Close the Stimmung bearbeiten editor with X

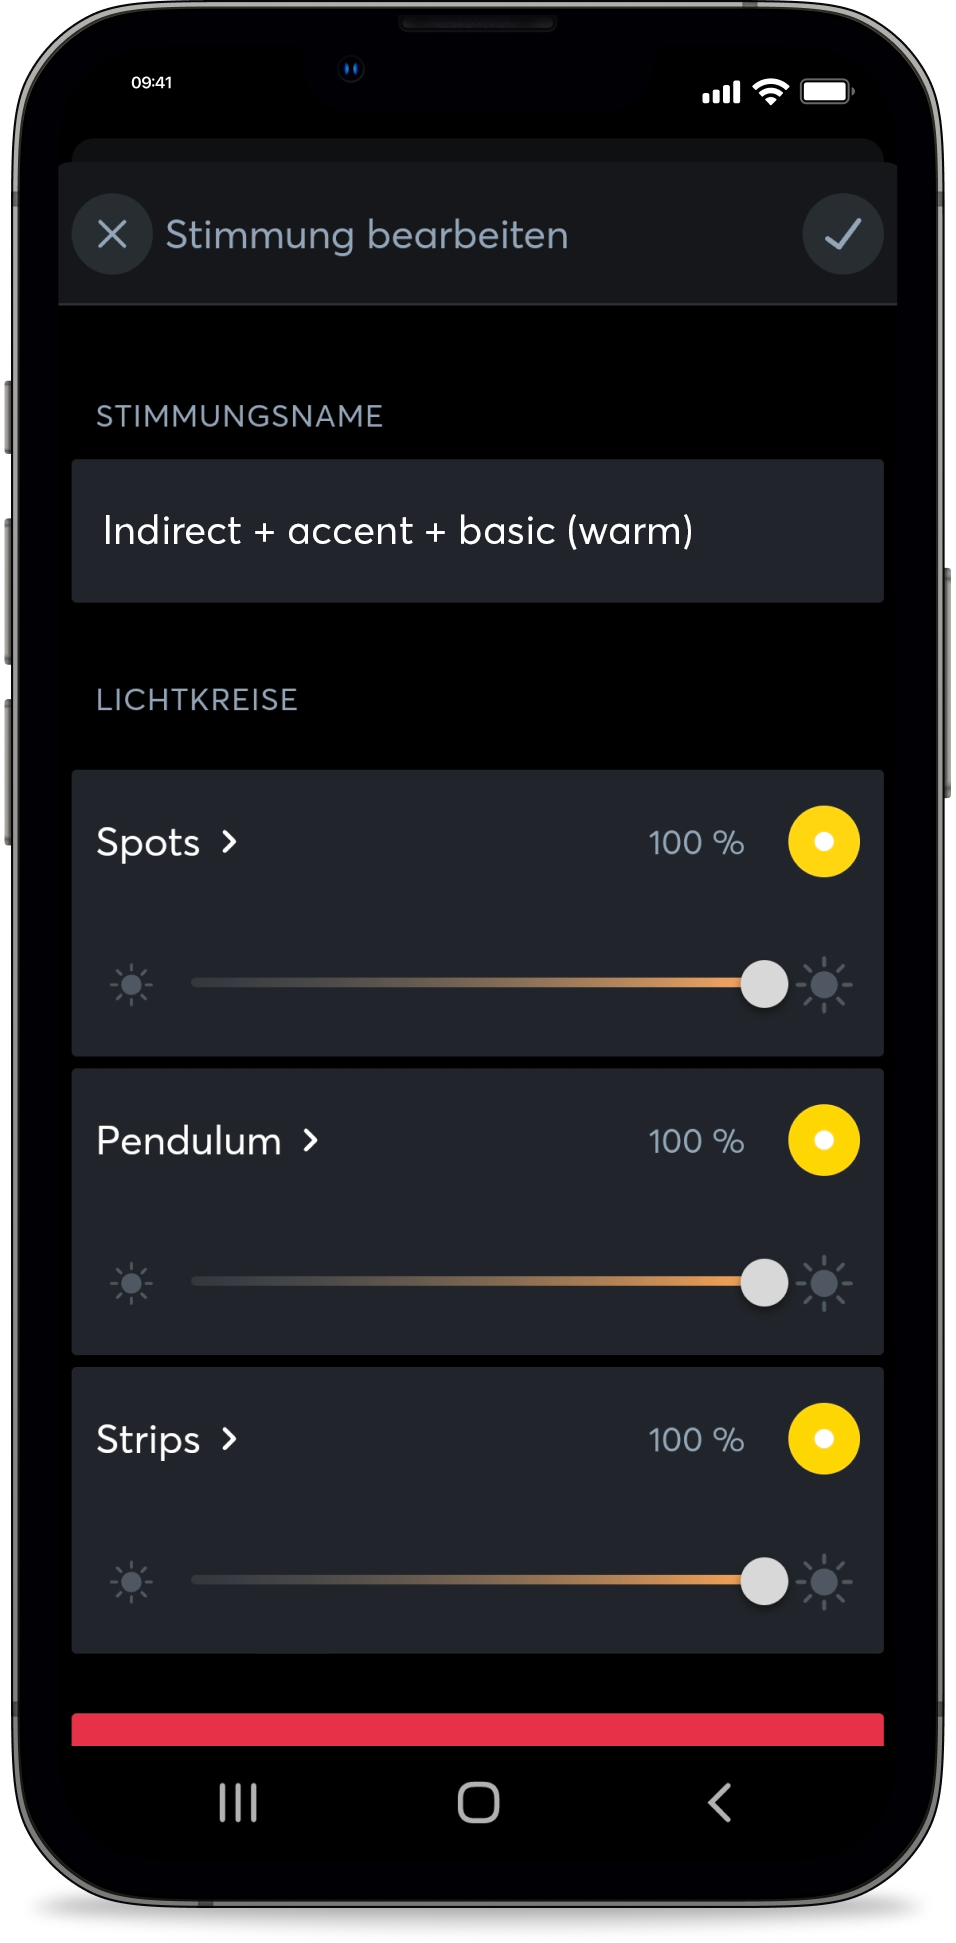(x=112, y=234)
